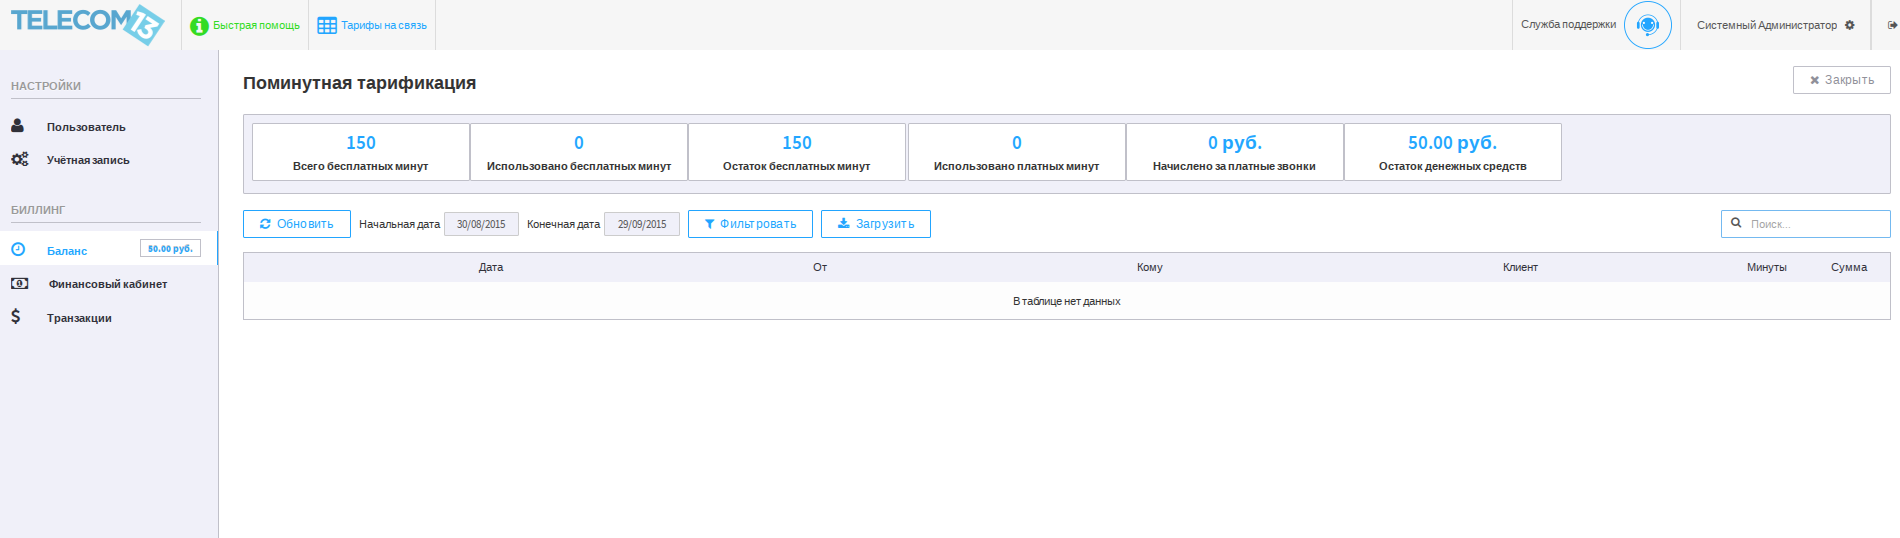The height and width of the screenshot is (538, 1900).
Task: Open Системный Администратор user menu
Action: tap(1766, 25)
